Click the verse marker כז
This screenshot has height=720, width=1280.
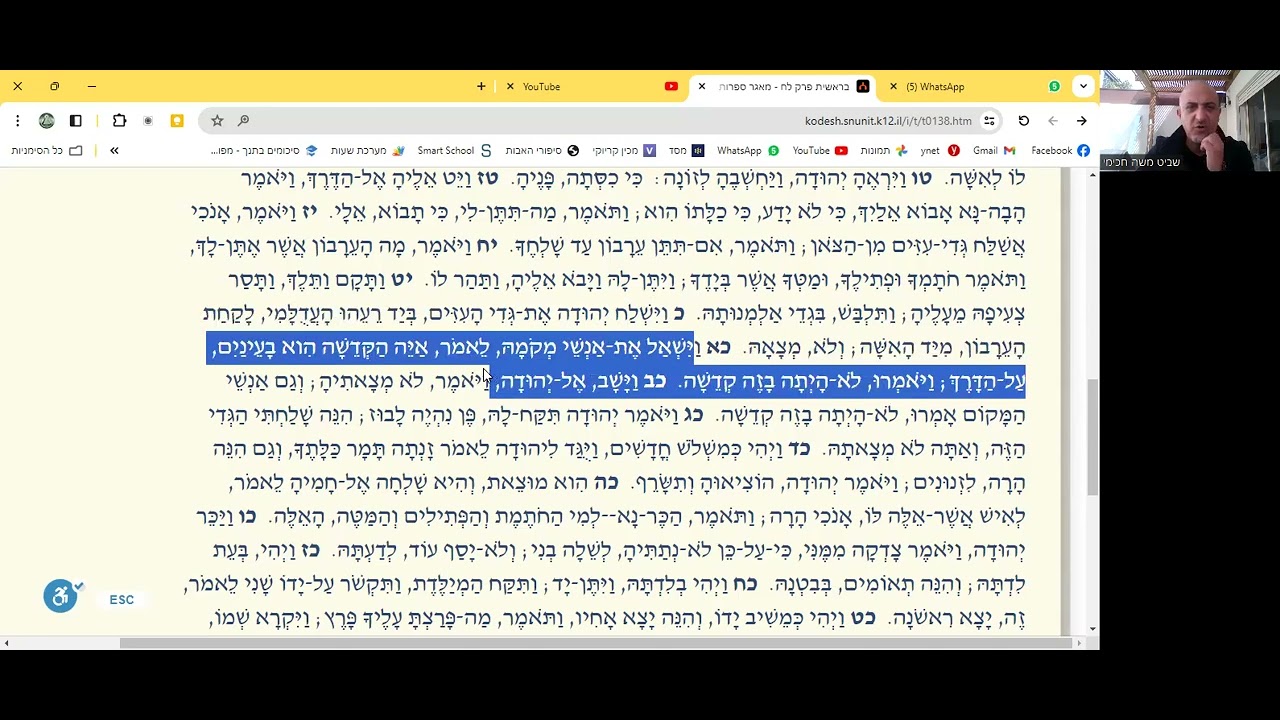point(311,551)
